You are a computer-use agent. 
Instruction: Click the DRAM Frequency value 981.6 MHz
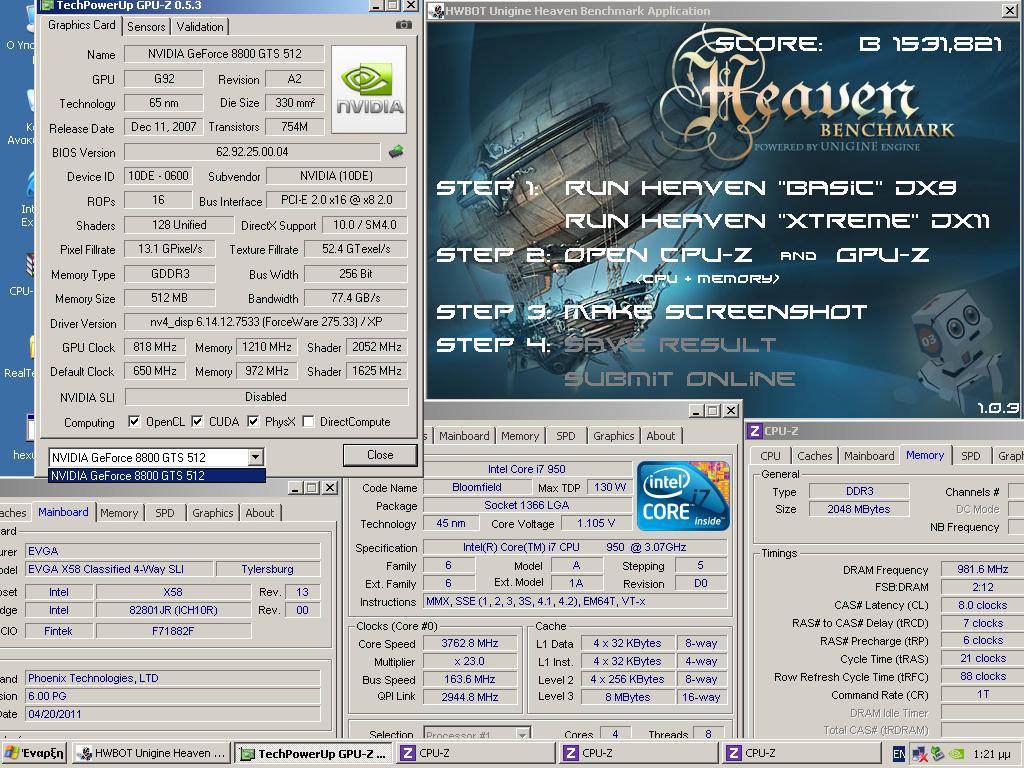tap(982, 569)
